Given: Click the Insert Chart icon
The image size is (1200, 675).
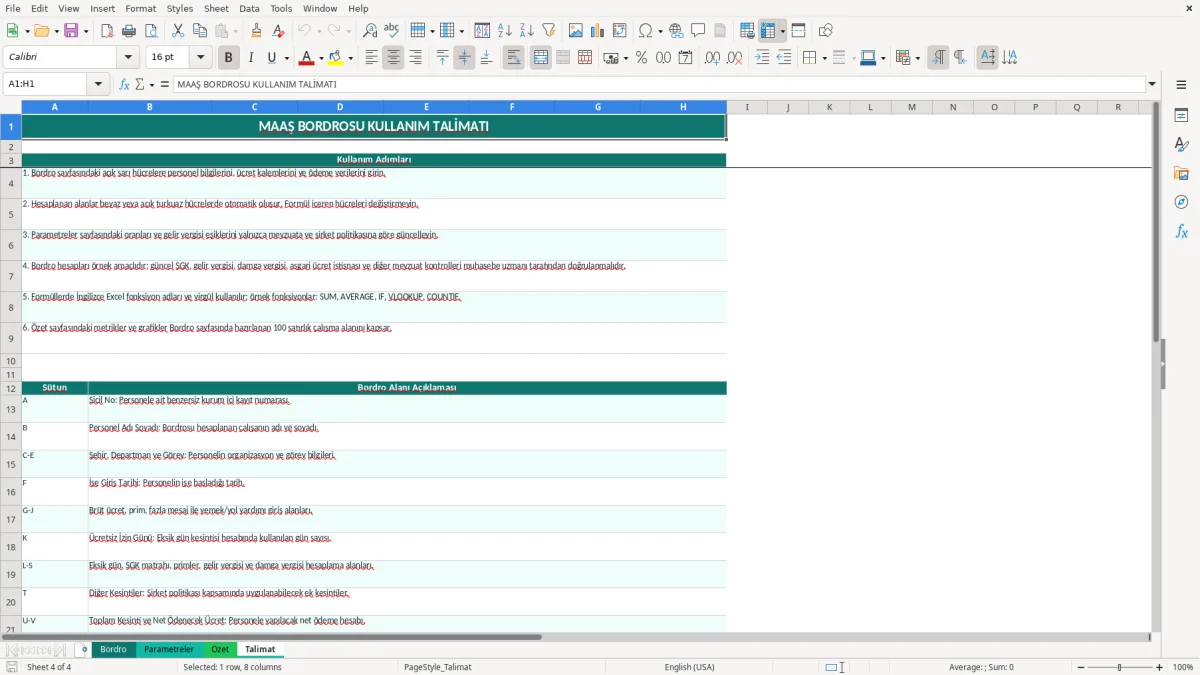Looking at the screenshot, I should [598, 31].
